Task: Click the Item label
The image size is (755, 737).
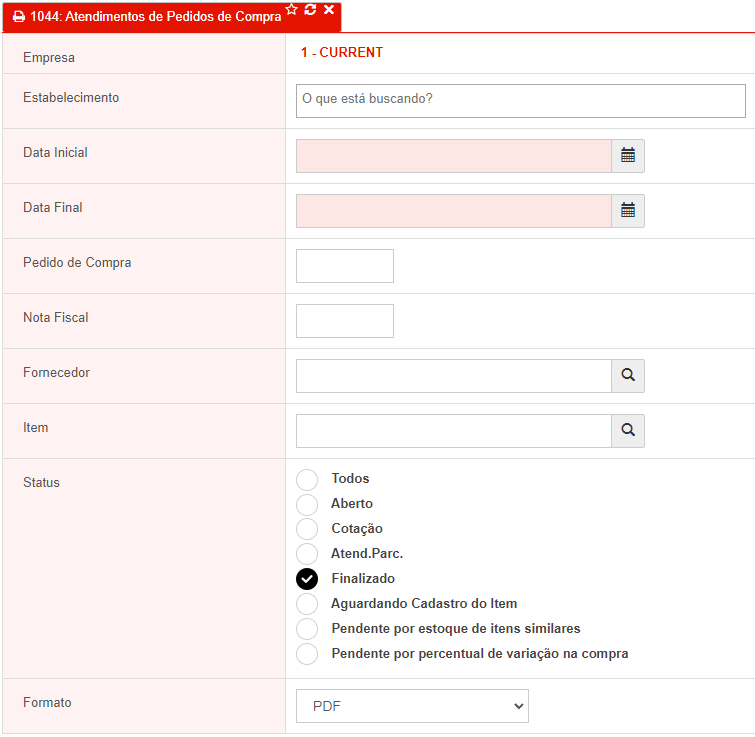Action: [36, 427]
